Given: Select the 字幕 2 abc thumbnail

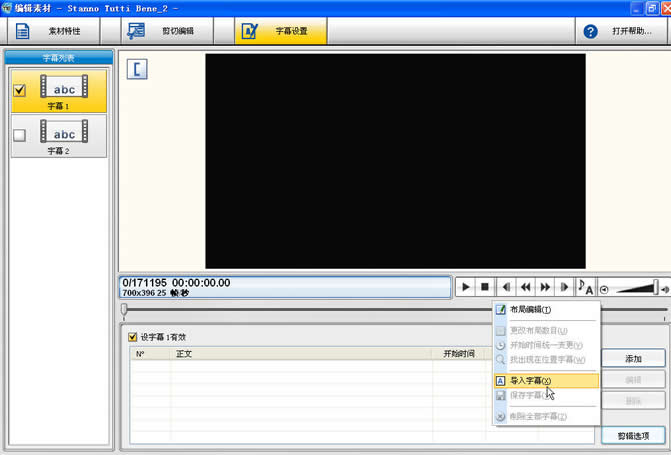Looking at the screenshot, I should click(64, 131).
